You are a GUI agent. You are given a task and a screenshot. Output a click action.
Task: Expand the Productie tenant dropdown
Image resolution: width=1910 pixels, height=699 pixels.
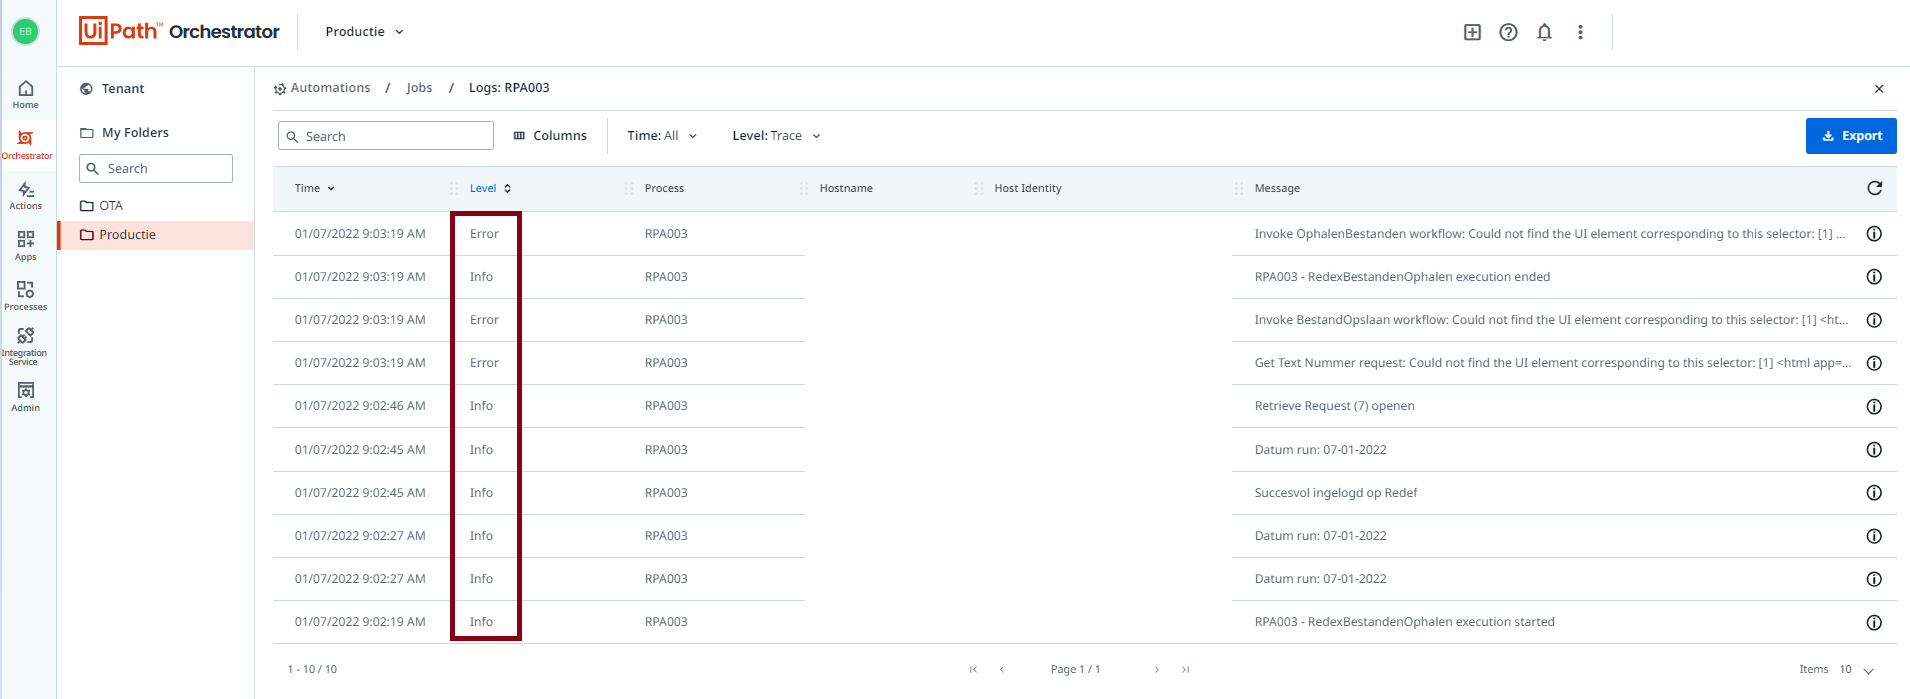click(364, 32)
